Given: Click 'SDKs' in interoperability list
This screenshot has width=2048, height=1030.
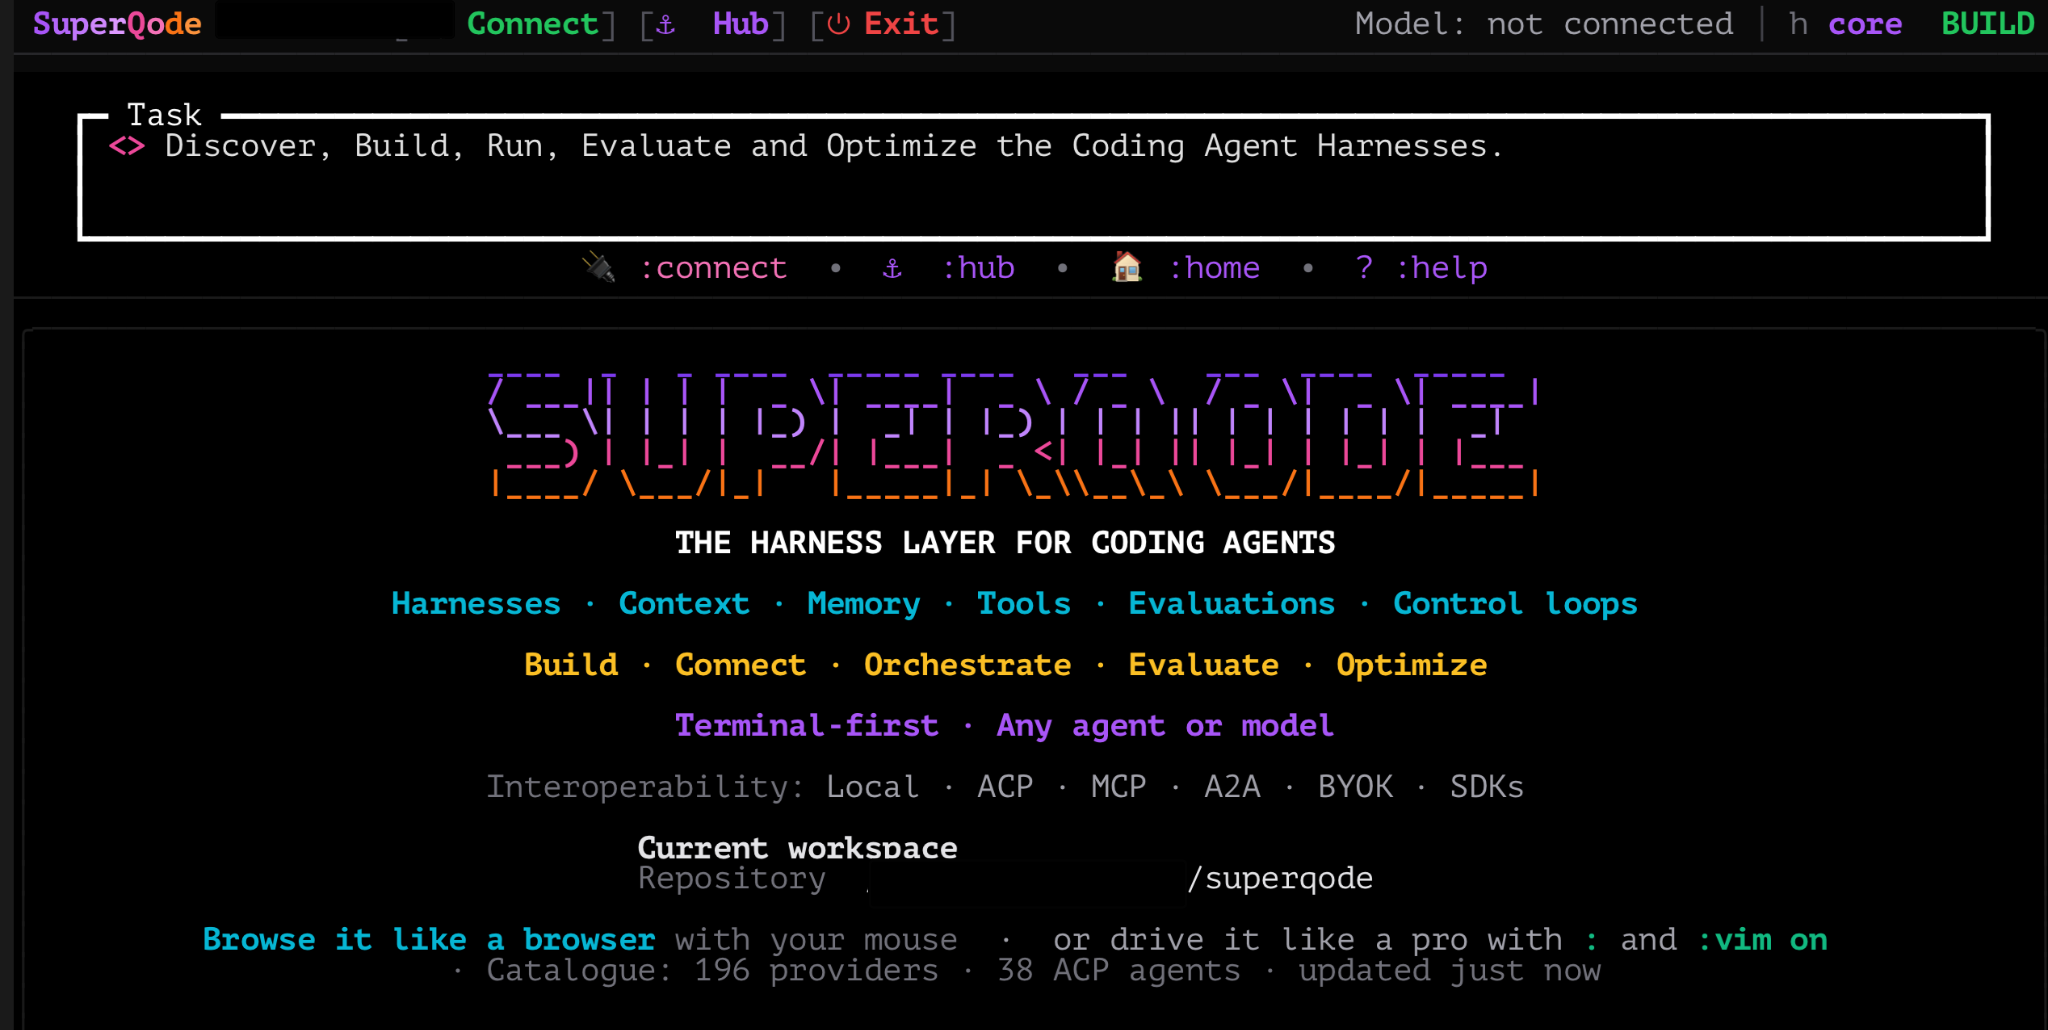Looking at the screenshot, I should (x=1487, y=787).
